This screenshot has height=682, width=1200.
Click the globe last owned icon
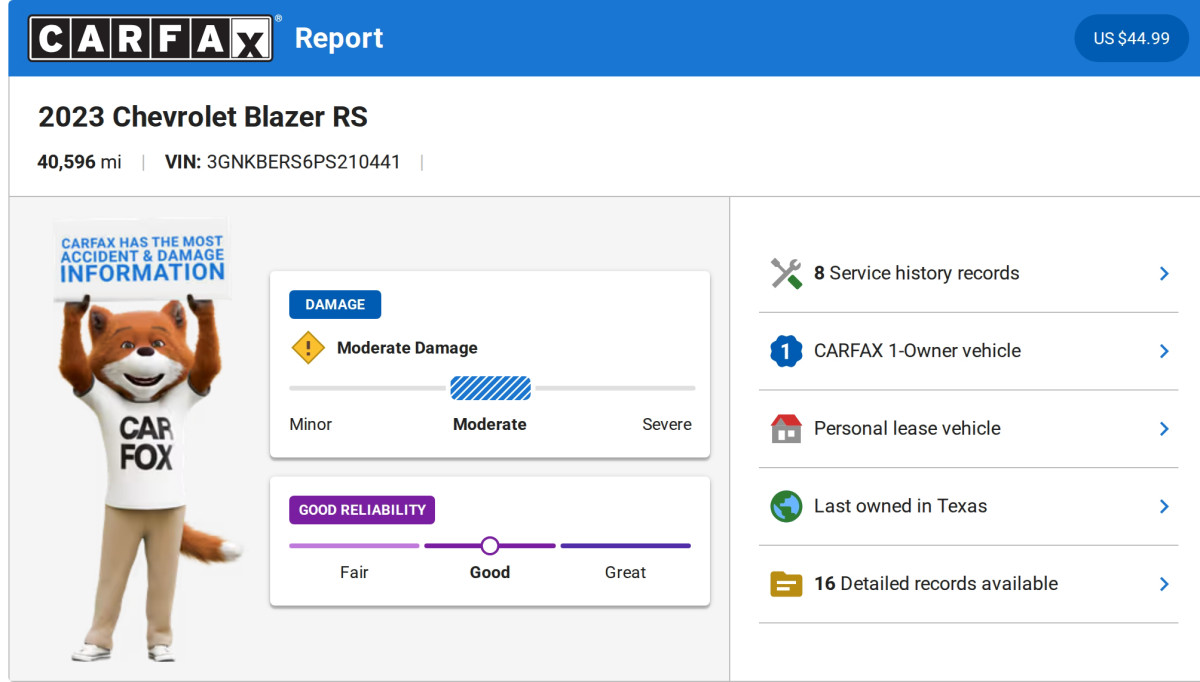(786, 506)
